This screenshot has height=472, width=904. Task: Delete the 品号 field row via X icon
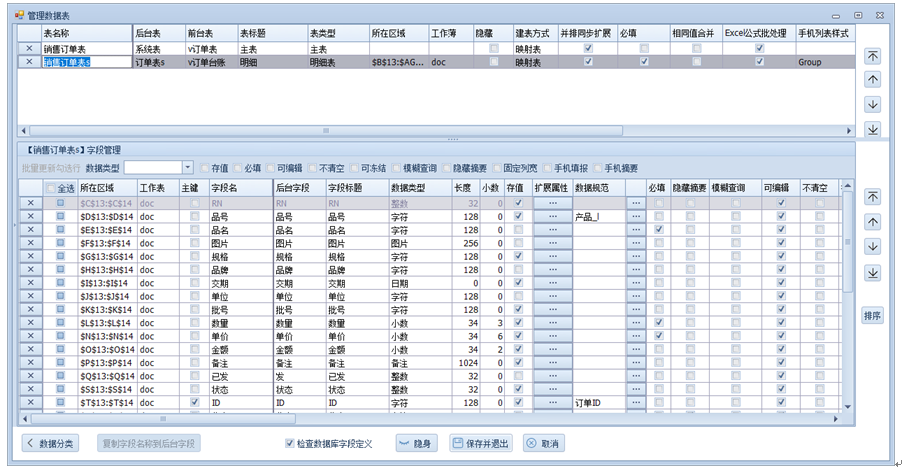(x=31, y=216)
